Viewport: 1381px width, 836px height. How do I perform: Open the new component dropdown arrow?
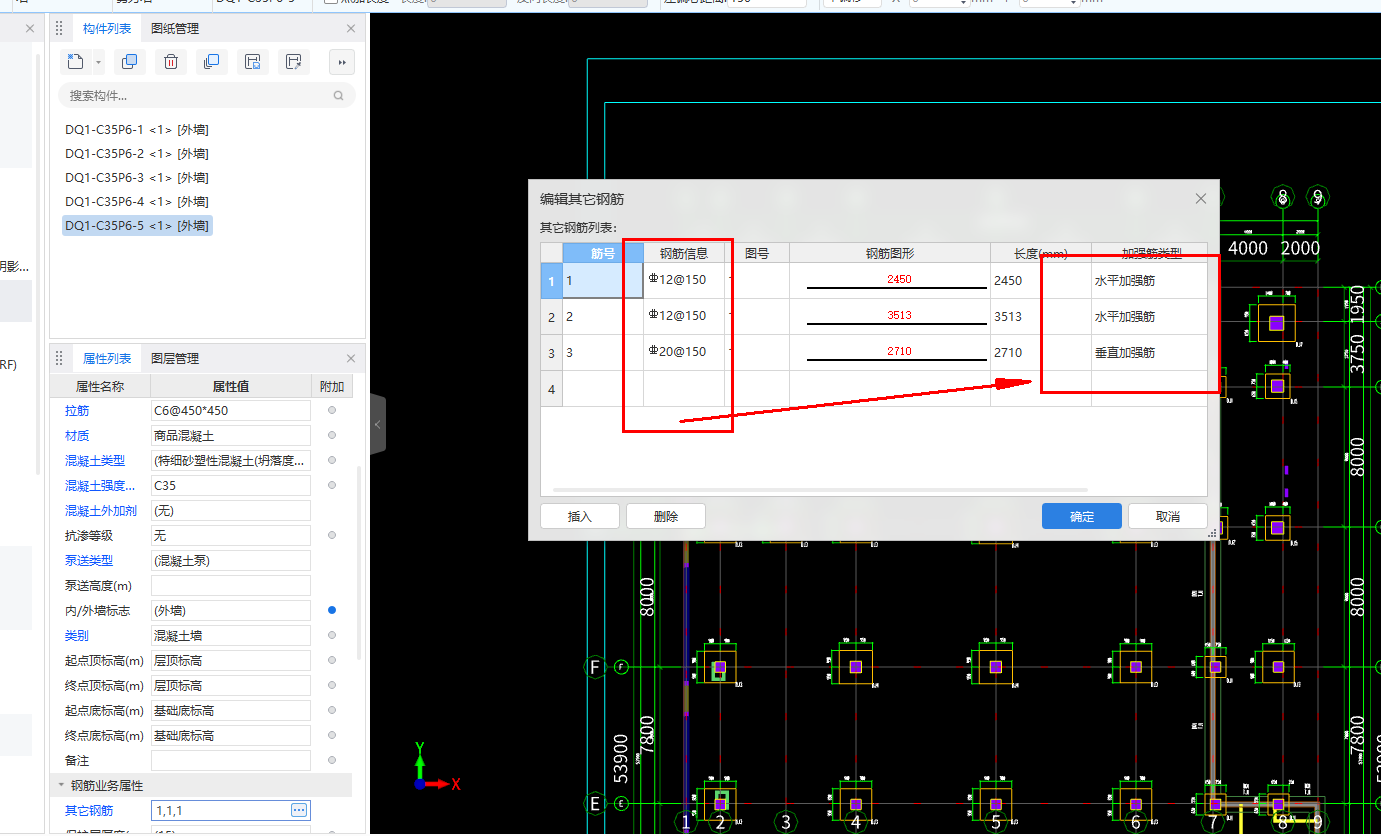tap(98, 62)
